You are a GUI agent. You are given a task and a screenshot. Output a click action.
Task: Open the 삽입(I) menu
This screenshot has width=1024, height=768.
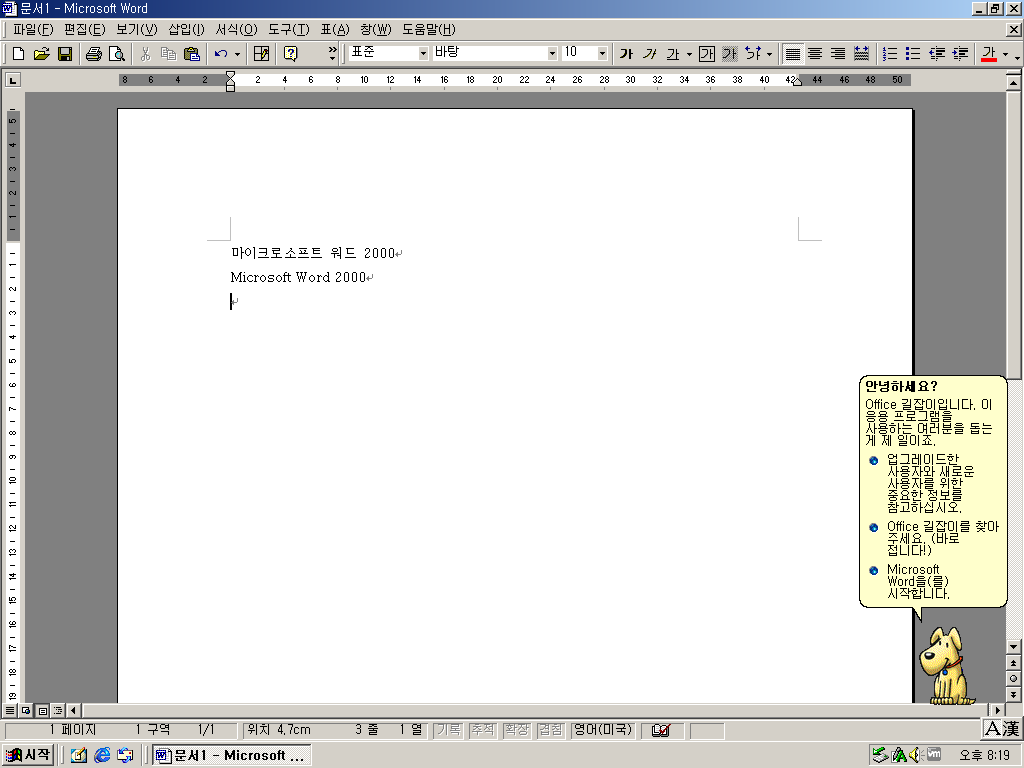[x=187, y=29]
